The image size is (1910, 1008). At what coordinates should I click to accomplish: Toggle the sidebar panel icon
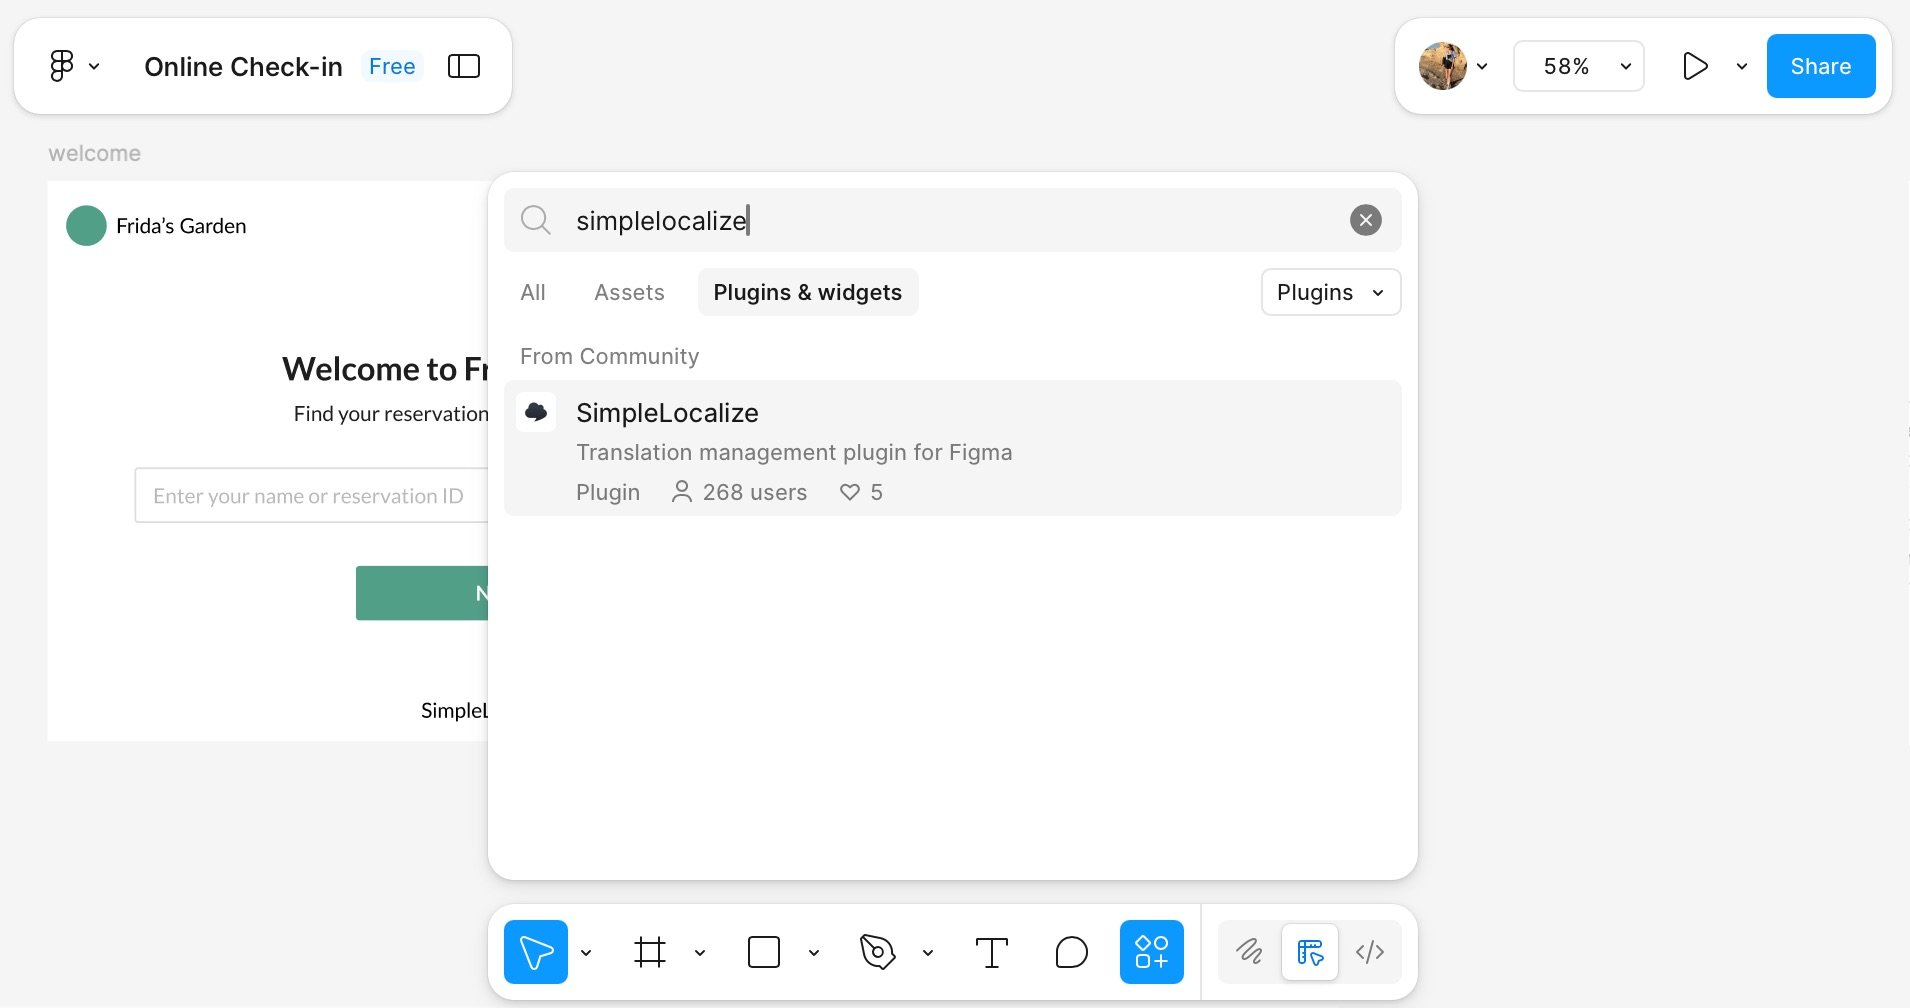(x=464, y=66)
